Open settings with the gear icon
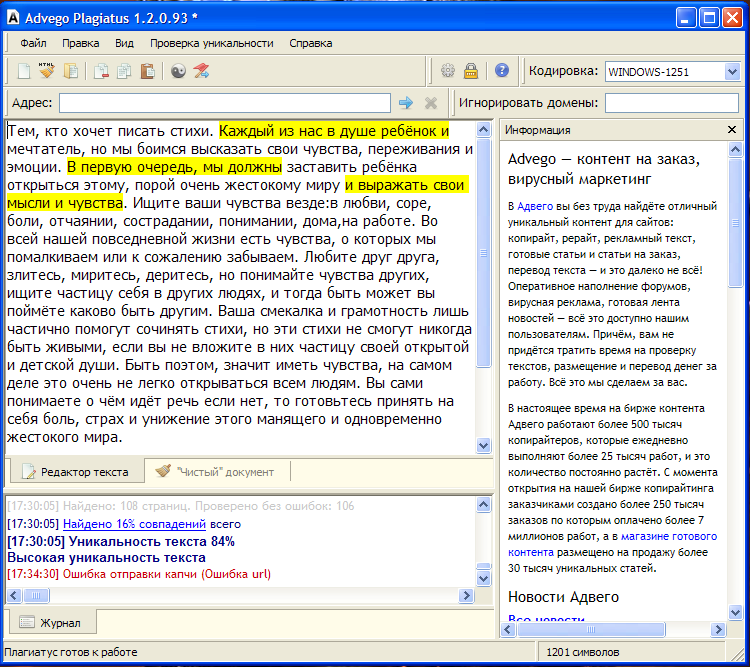The image size is (750, 667). 448,71
